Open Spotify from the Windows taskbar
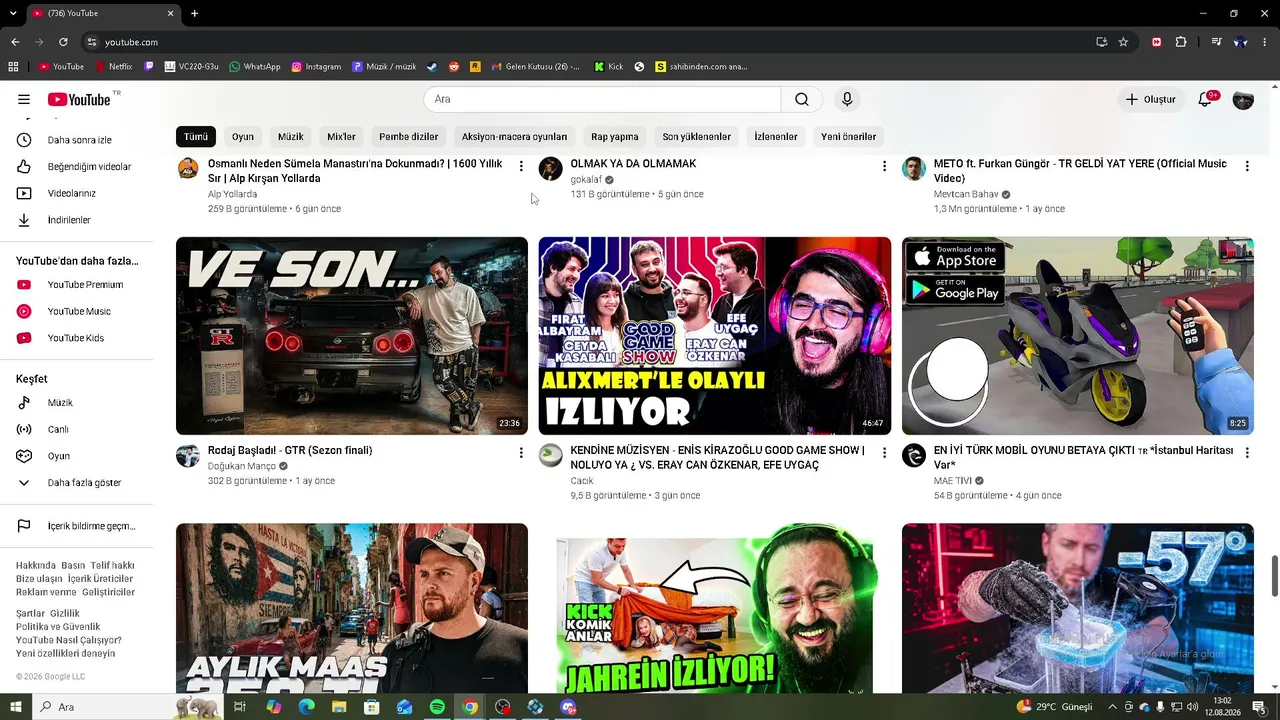Image resolution: width=1280 pixels, height=720 pixels. [437, 707]
